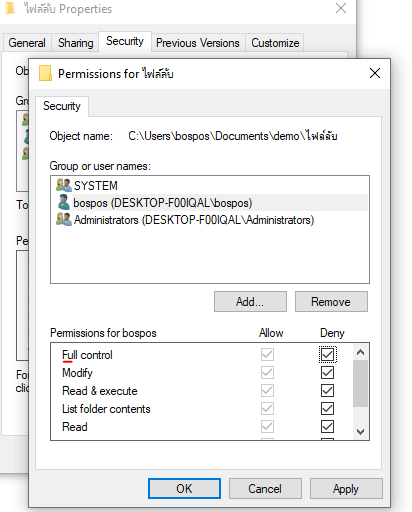Image resolution: width=412 pixels, height=512 pixels.
Task: Toggle Deny for List folder contents
Action: point(327,408)
